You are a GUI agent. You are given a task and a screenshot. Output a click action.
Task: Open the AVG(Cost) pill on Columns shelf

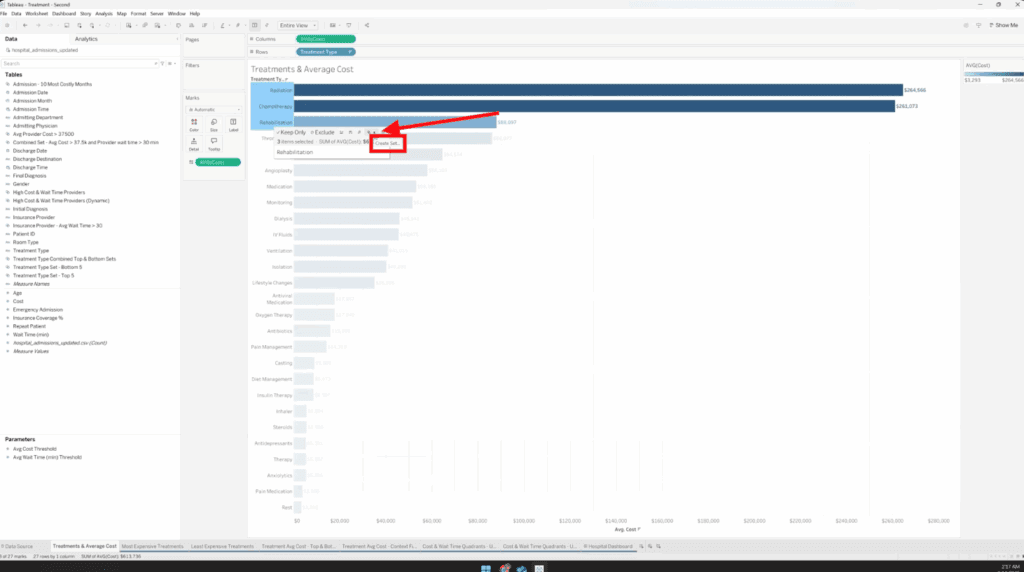325,39
